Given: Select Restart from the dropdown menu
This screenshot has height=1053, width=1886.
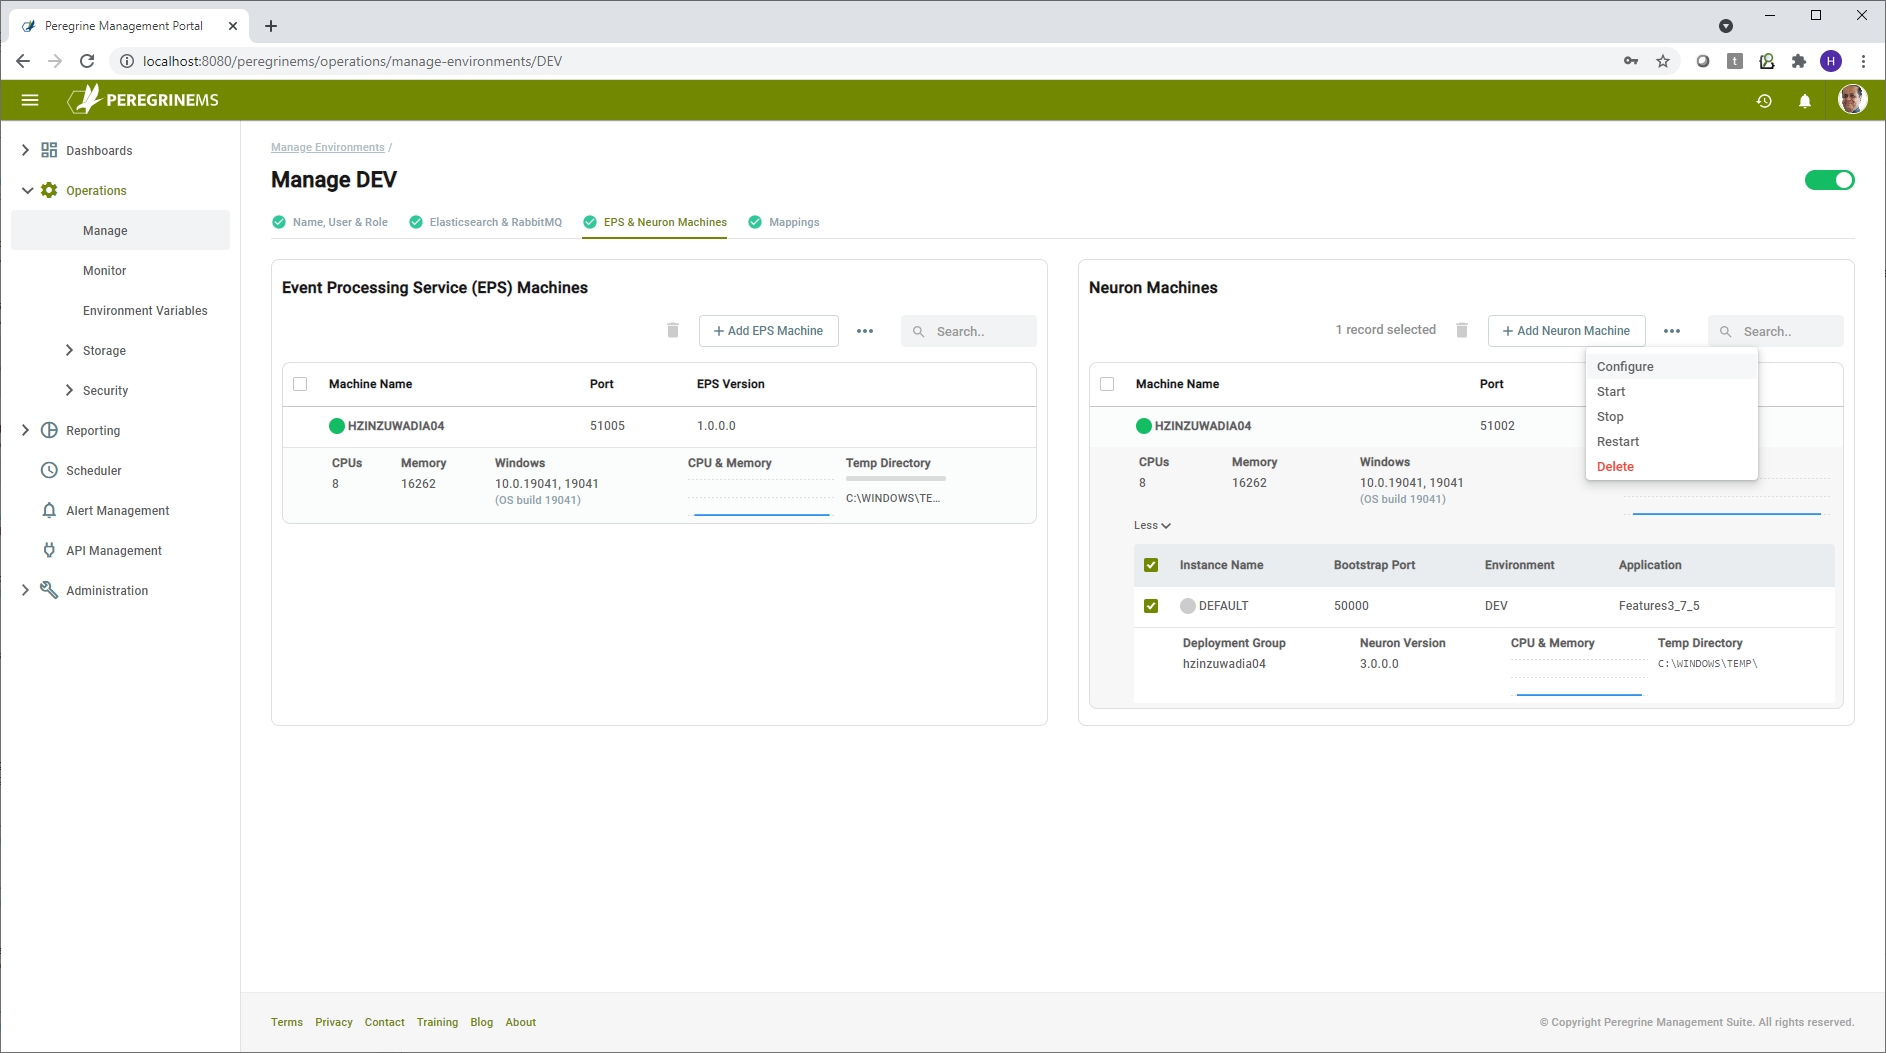Looking at the screenshot, I should tap(1671, 442).
